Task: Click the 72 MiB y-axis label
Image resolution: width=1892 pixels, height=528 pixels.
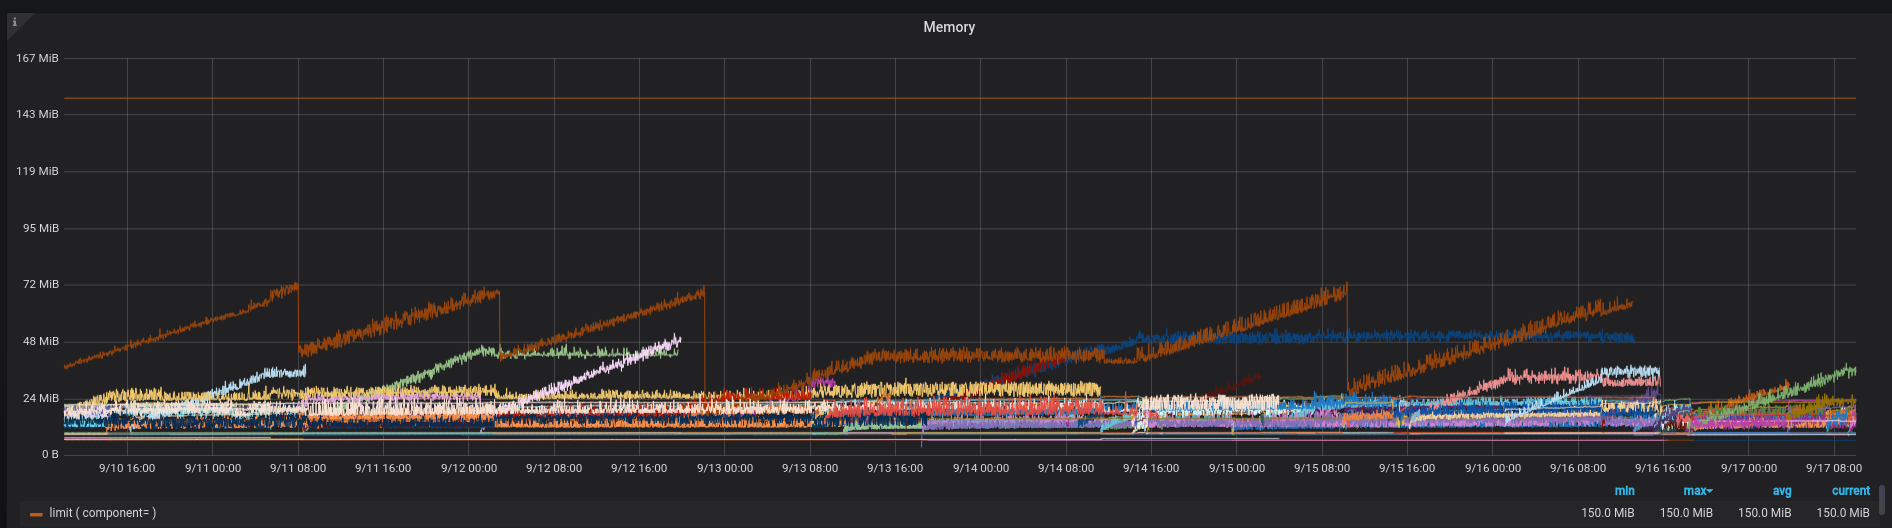Action: tap(41, 284)
